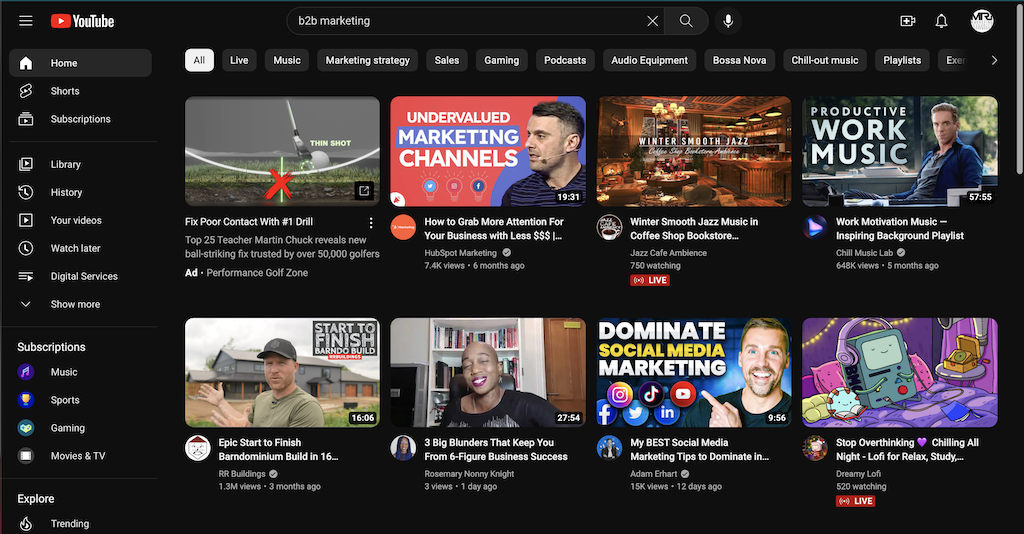Open Your videos in the sidebar
The width and height of the screenshot is (1024, 534).
(80, 220)
